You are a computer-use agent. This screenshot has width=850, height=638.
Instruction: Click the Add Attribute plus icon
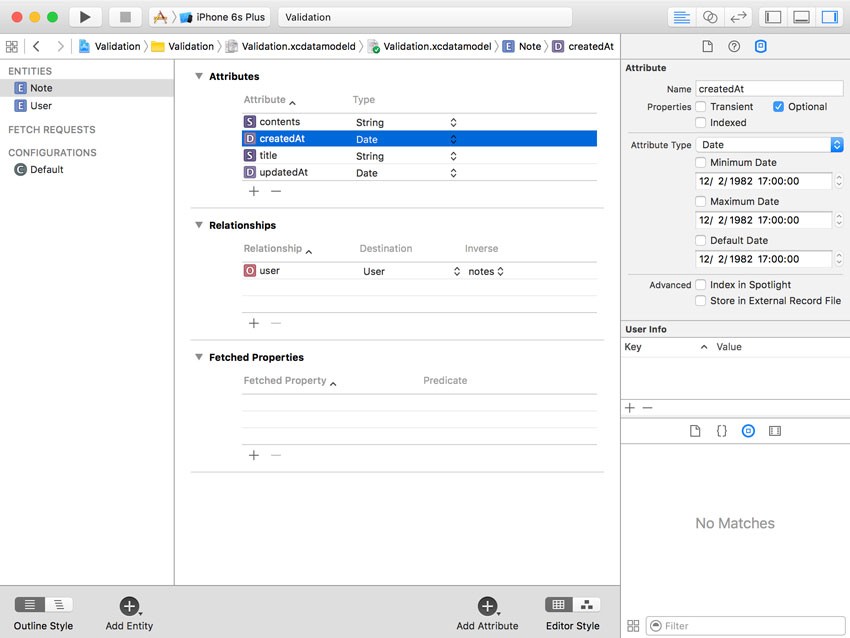487,606
